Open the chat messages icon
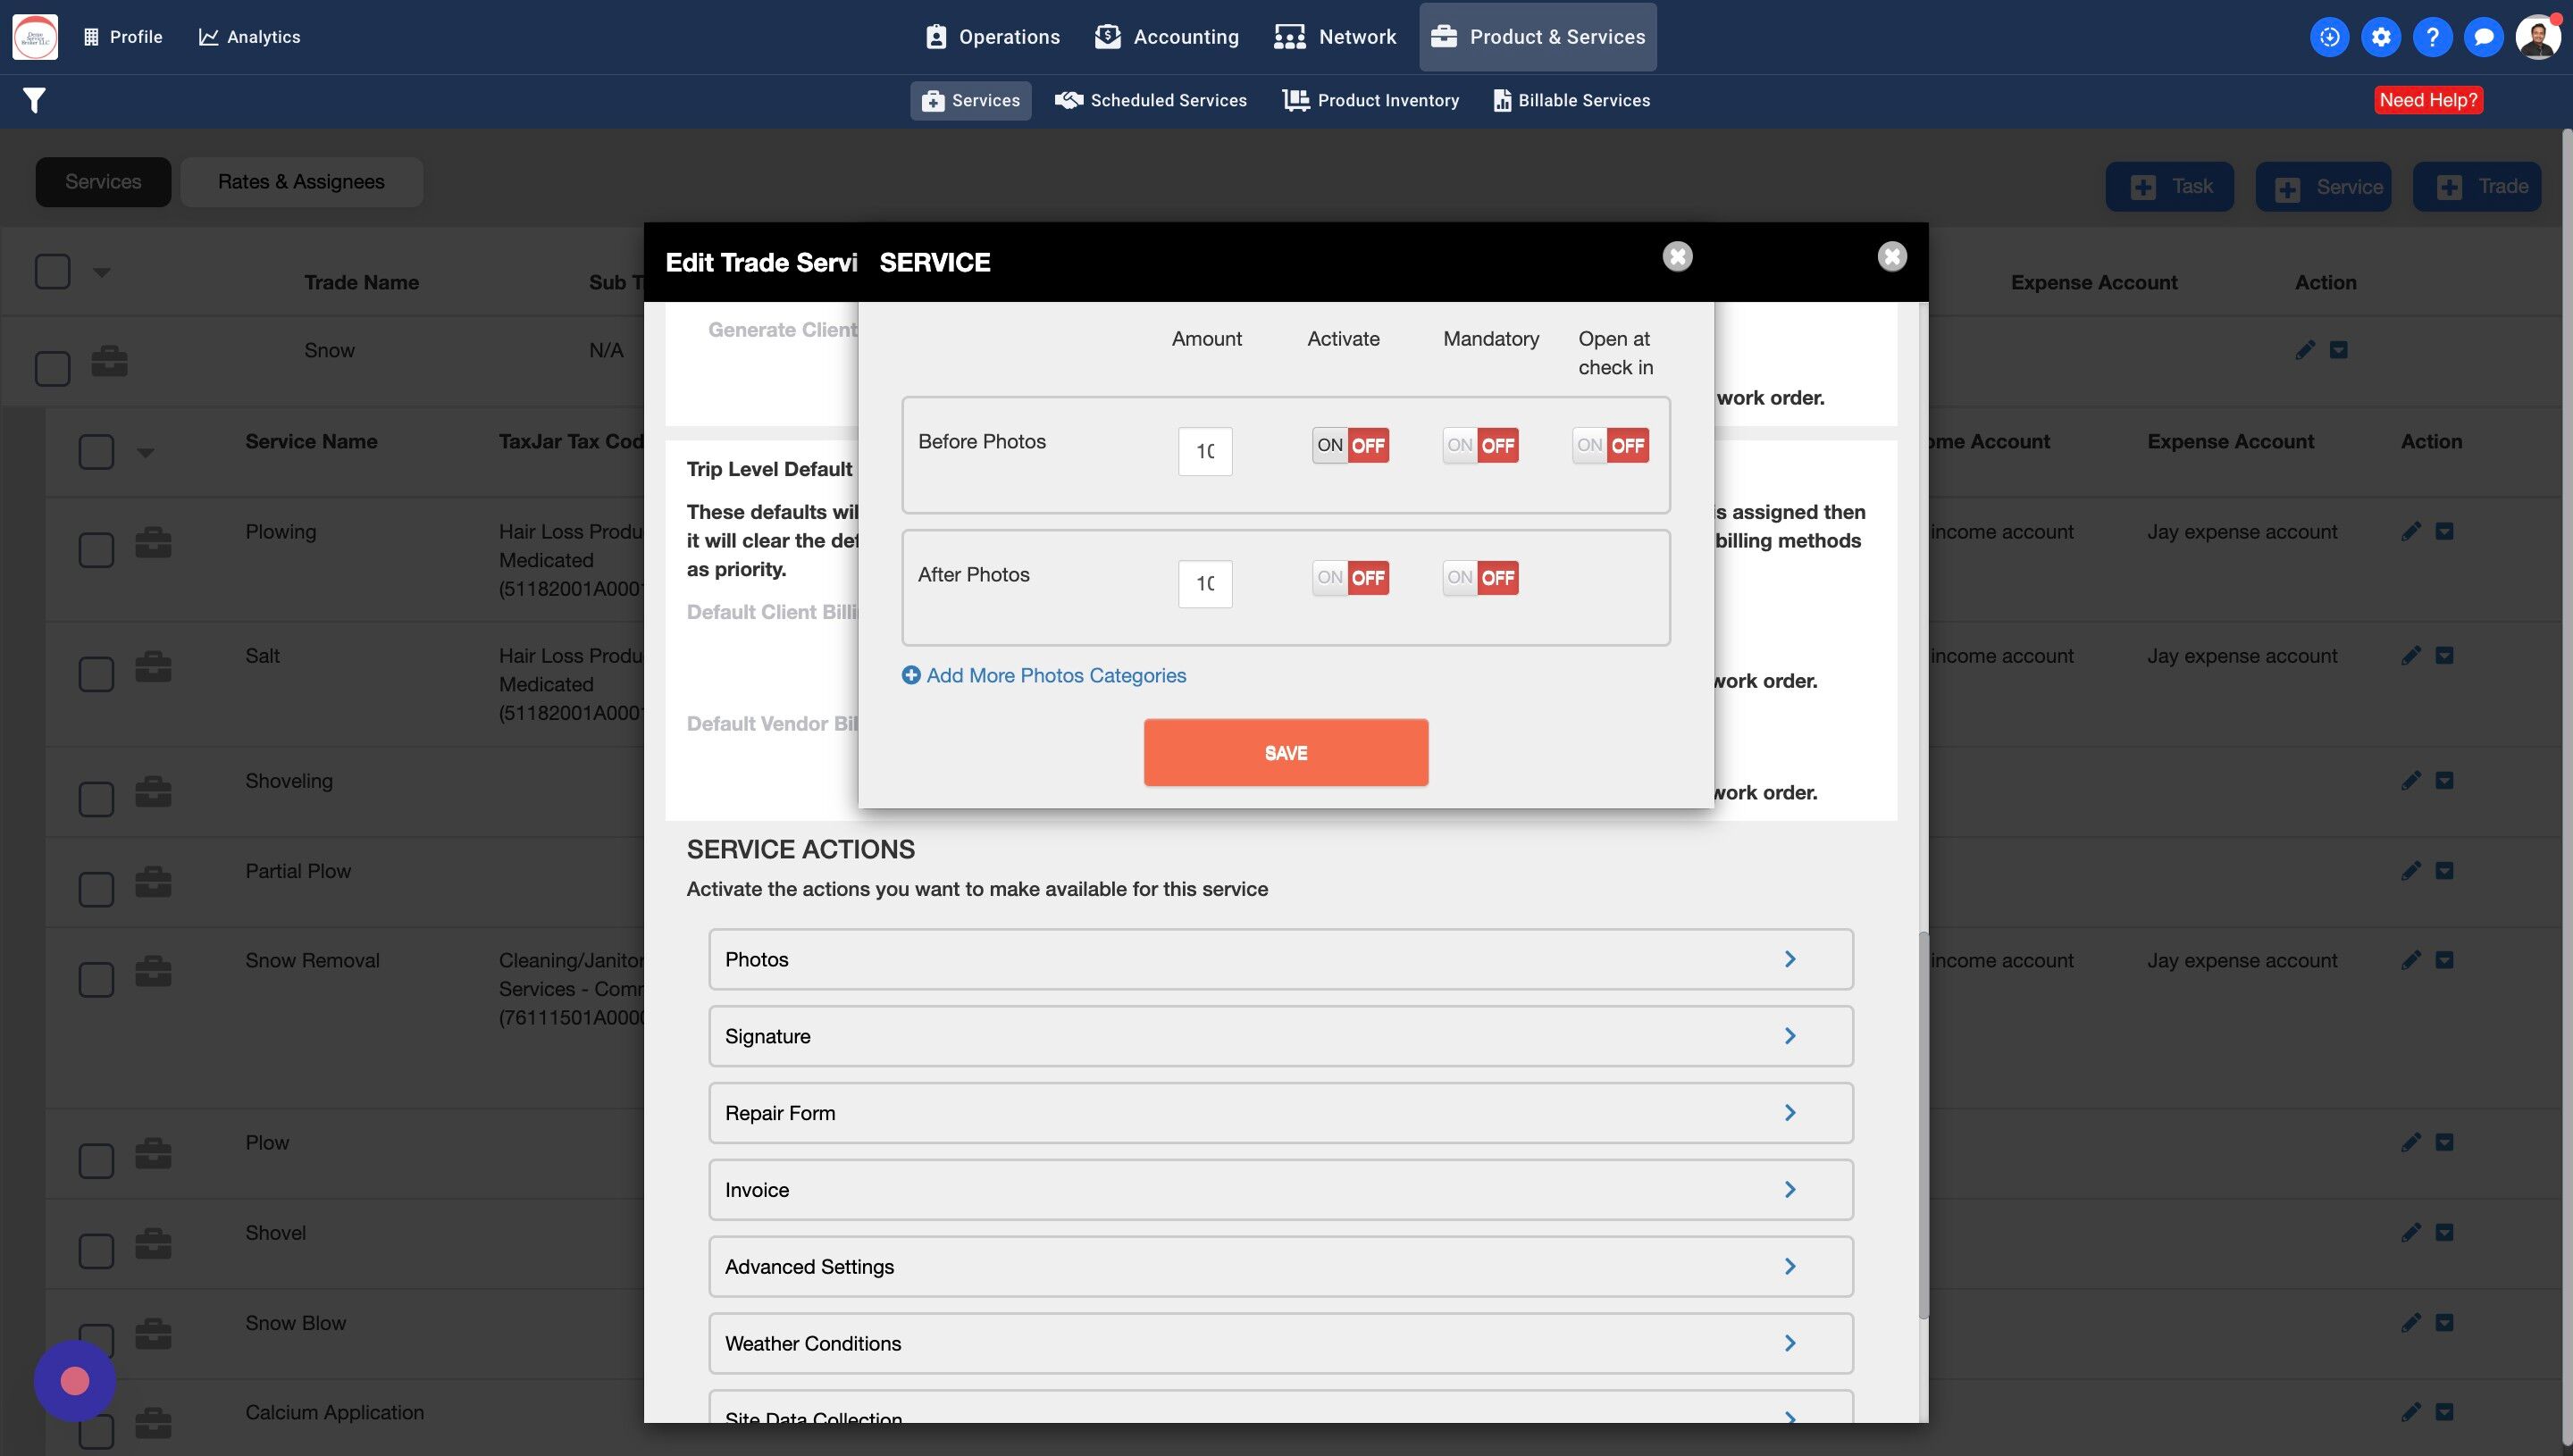Screen dimensions: 2573x1456 click(x=2483, y=37)
